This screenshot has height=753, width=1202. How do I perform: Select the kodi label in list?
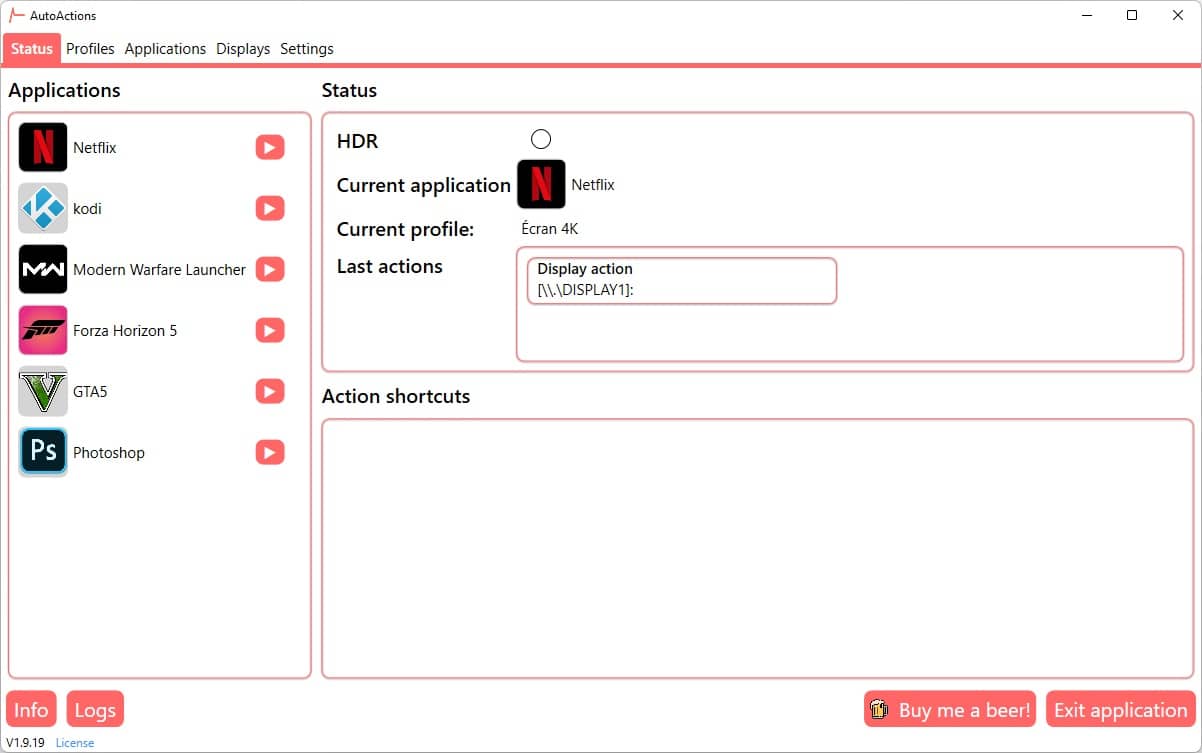[87, 208]
